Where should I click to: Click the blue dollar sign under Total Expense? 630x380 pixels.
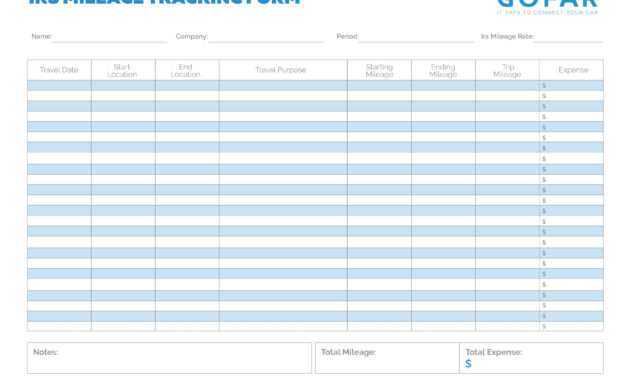(468, 364)
